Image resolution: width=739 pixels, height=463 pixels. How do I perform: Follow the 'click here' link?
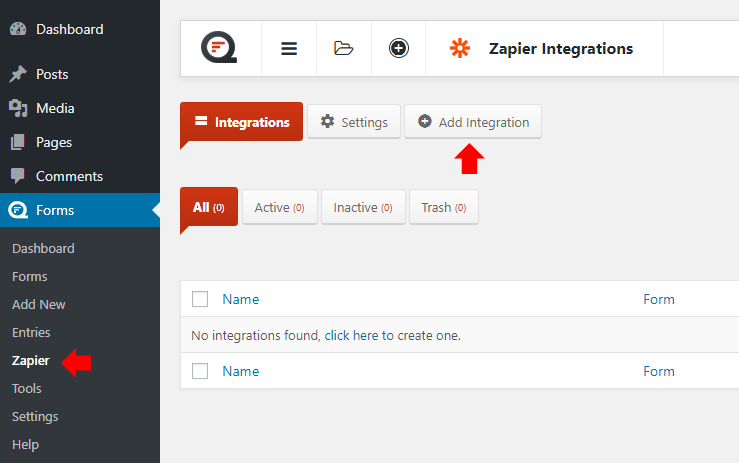point(351,335)
